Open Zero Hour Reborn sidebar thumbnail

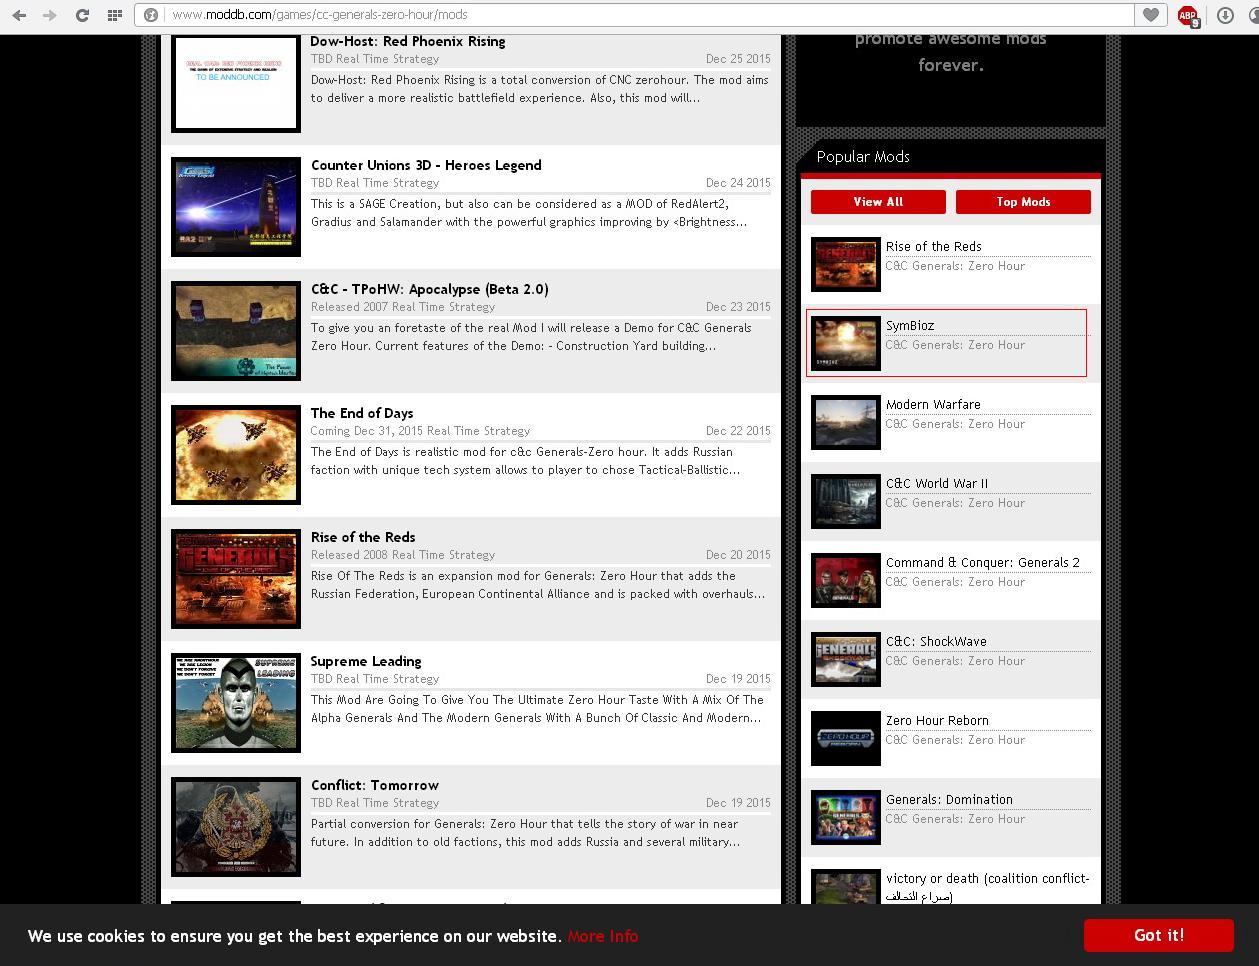[846, 738]
